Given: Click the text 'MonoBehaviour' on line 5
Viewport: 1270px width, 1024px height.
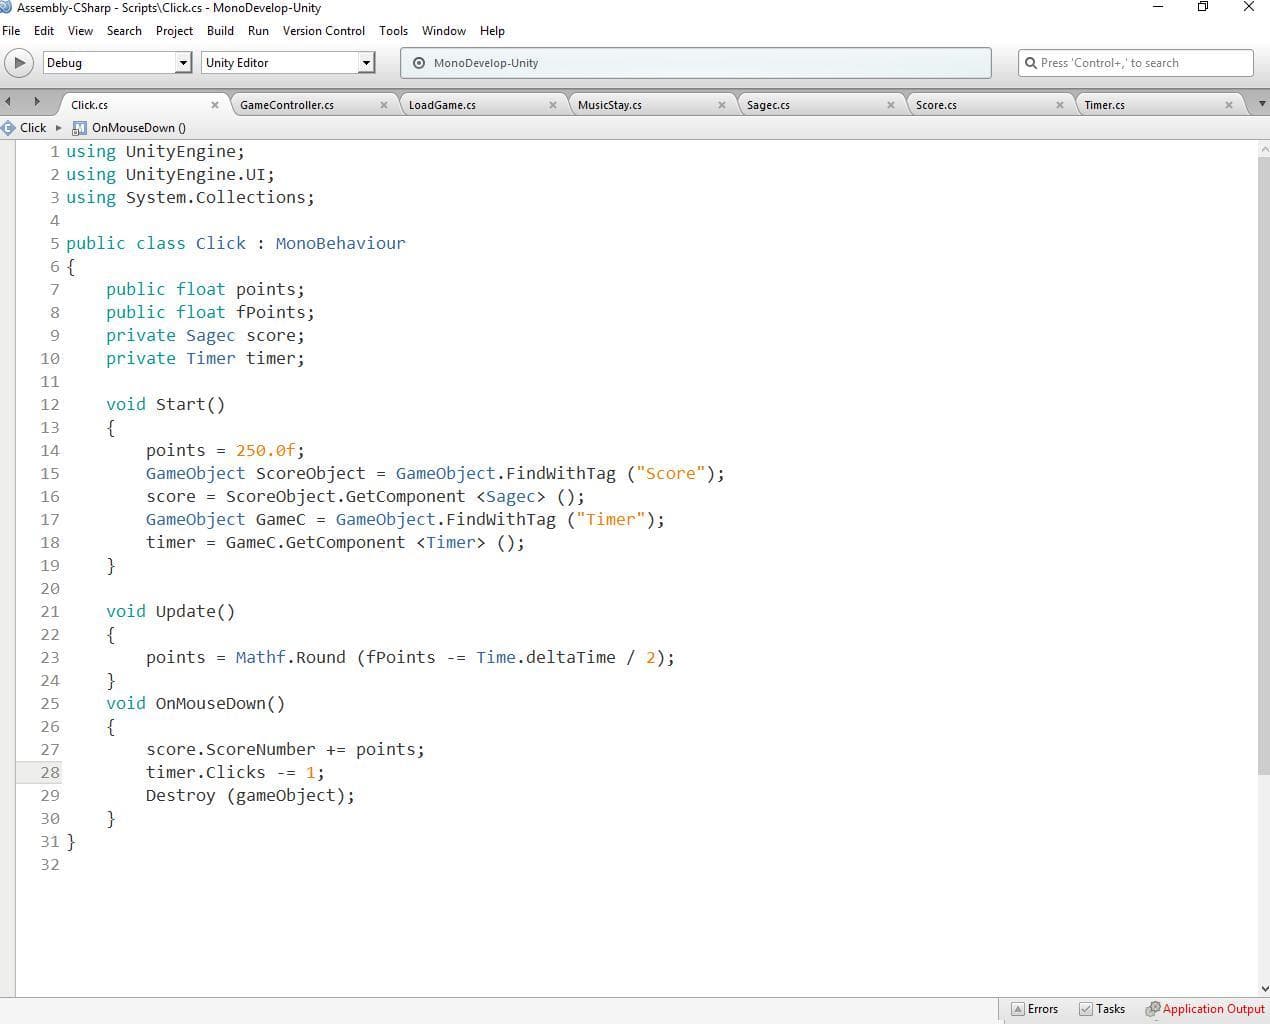Looking at the screenshot, I should coord(340,244).
